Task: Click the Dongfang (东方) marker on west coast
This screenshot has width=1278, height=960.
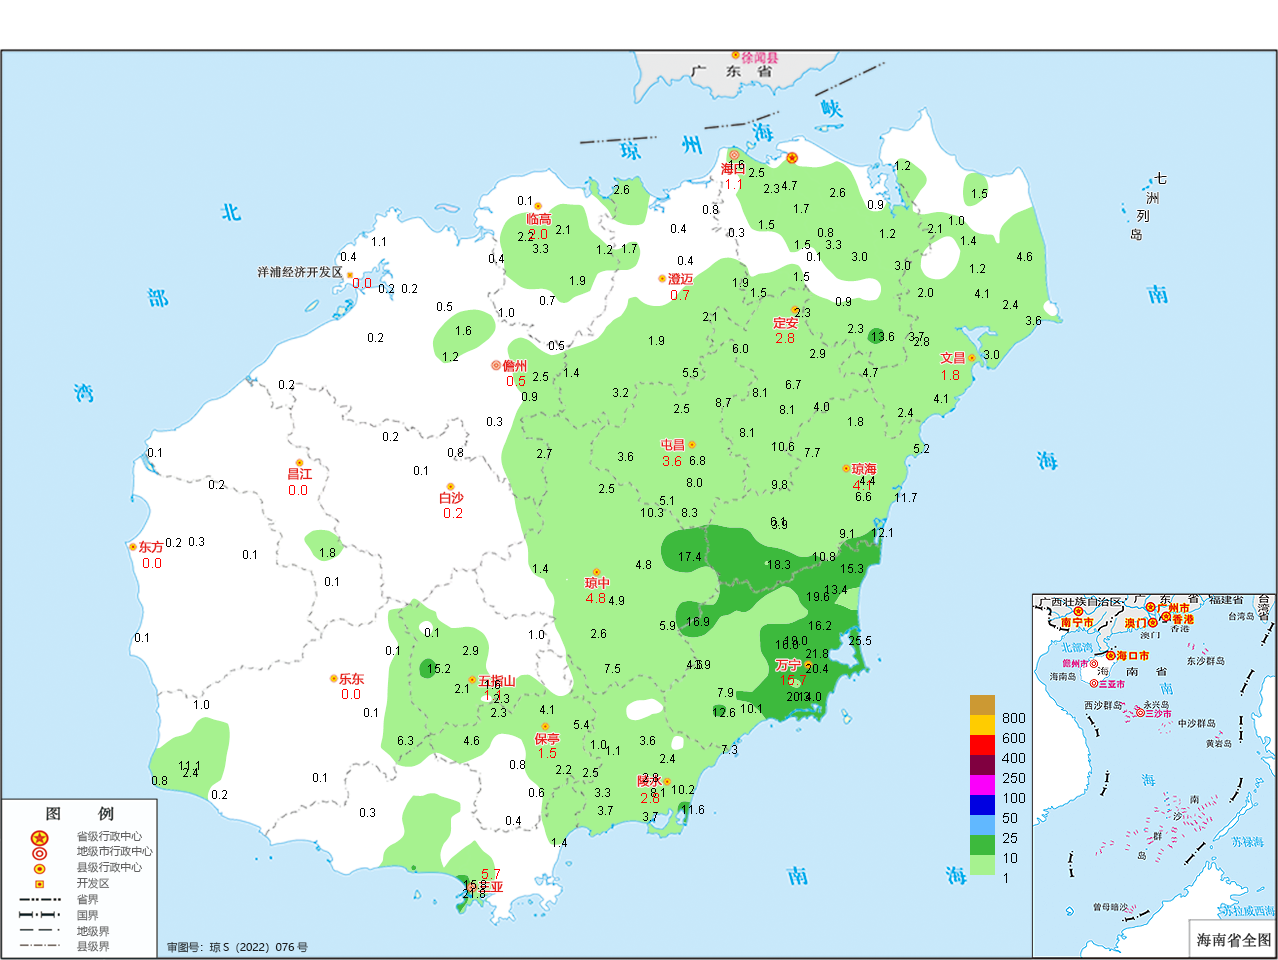Action: [133, 547]
